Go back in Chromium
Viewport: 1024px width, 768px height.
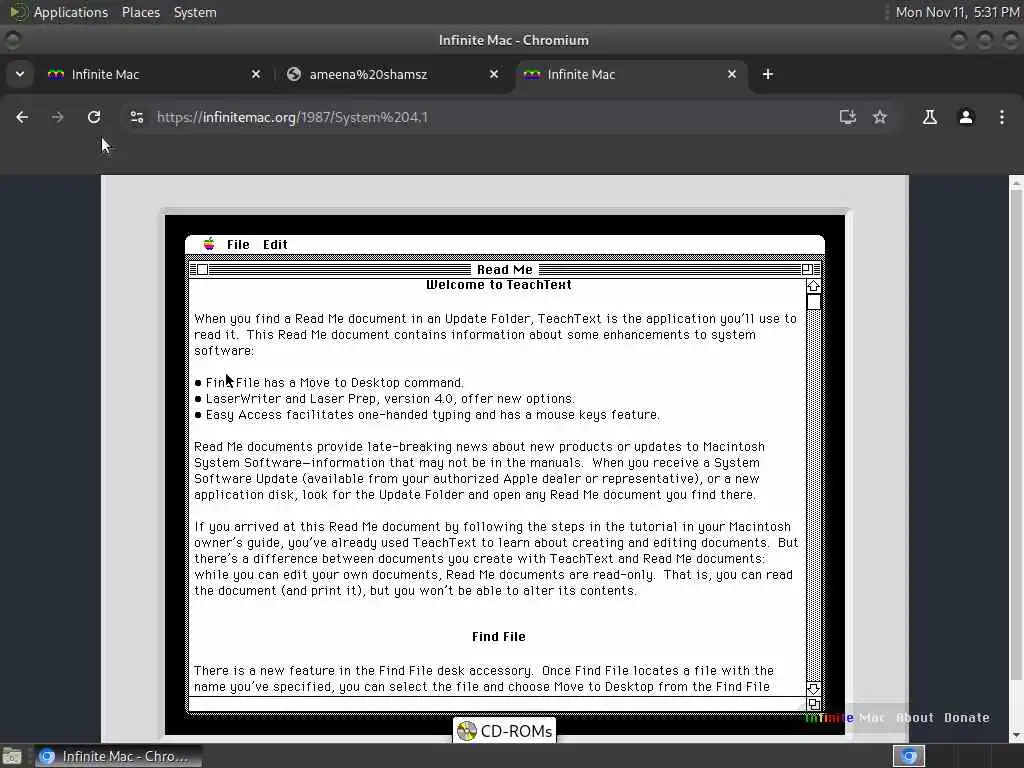pos(22,117)
